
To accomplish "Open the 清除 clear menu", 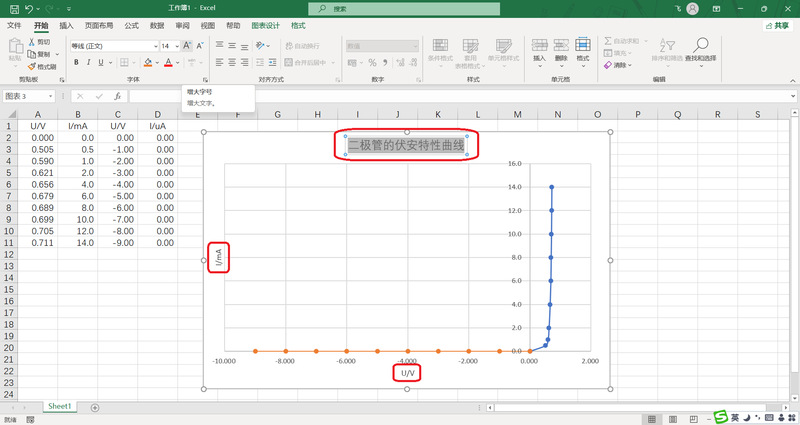I will tap(618, 65).
